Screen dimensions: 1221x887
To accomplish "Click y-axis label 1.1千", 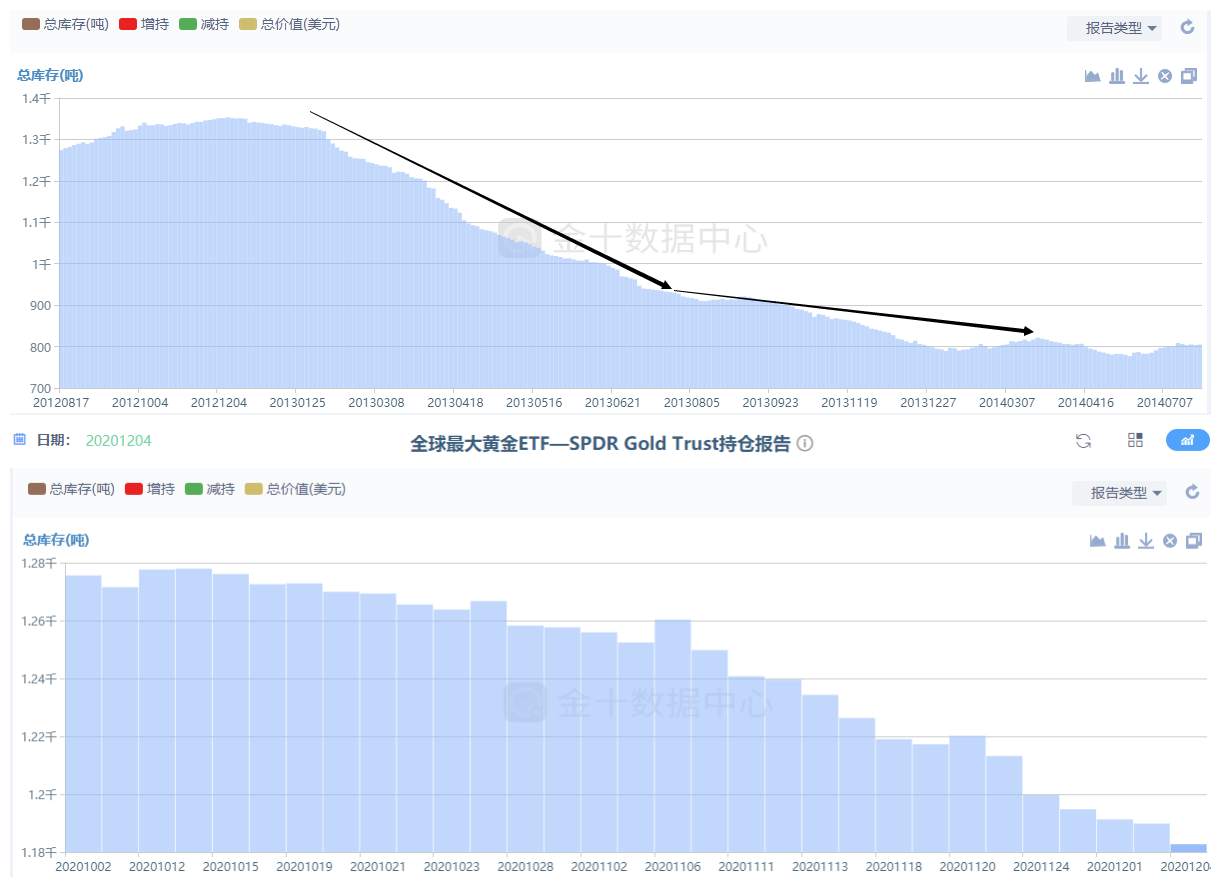I will (36, 222).
